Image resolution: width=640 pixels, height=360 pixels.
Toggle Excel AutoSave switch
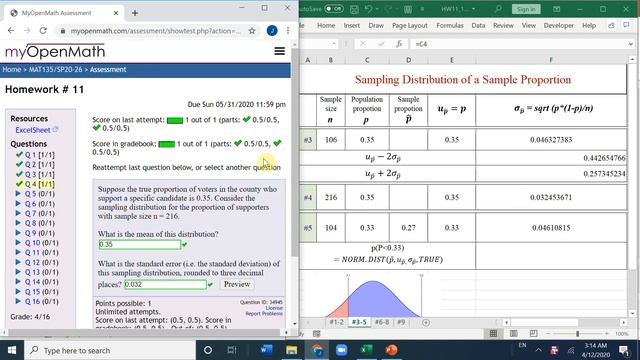click(x=334, y=9)
